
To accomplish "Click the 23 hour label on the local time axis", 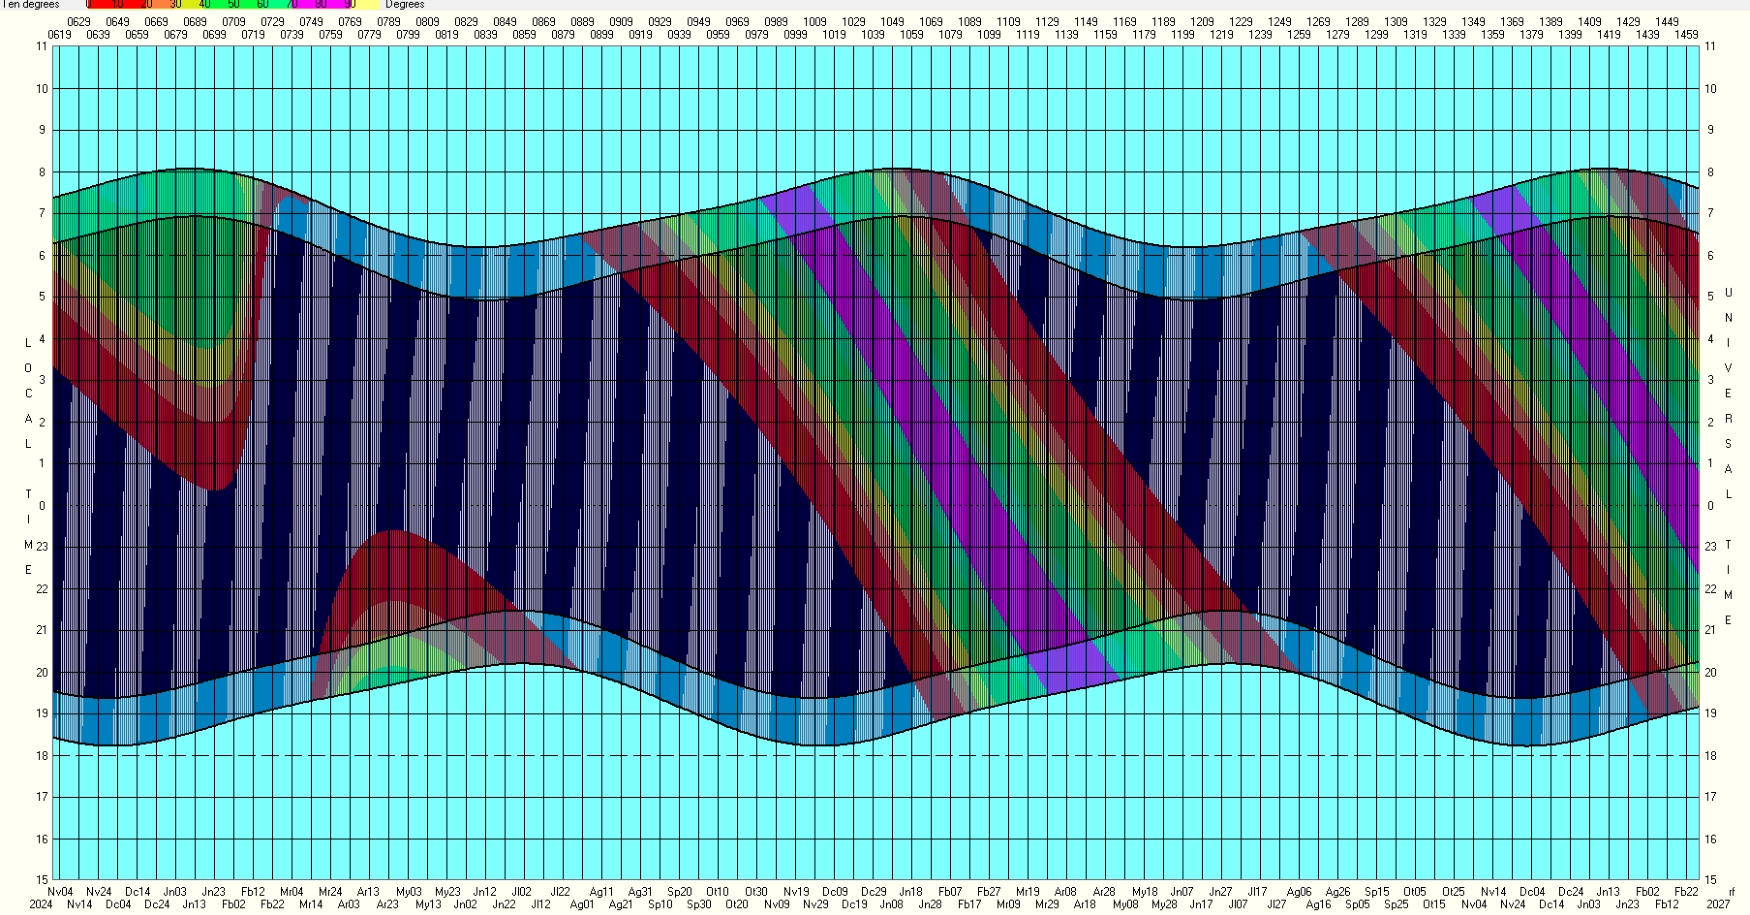I will point(42,547).
